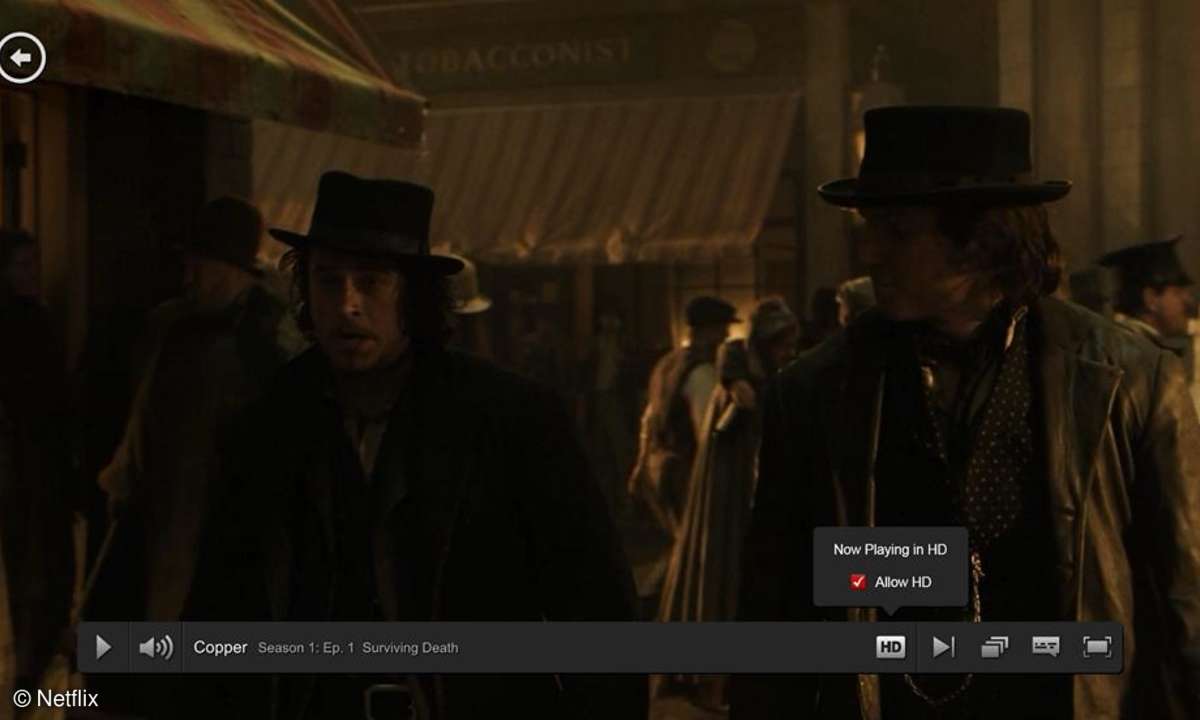The width and height of the screenshot is (1200, 720).
Task: Click the HD quality icon
Action: click(x=890, y=647)
